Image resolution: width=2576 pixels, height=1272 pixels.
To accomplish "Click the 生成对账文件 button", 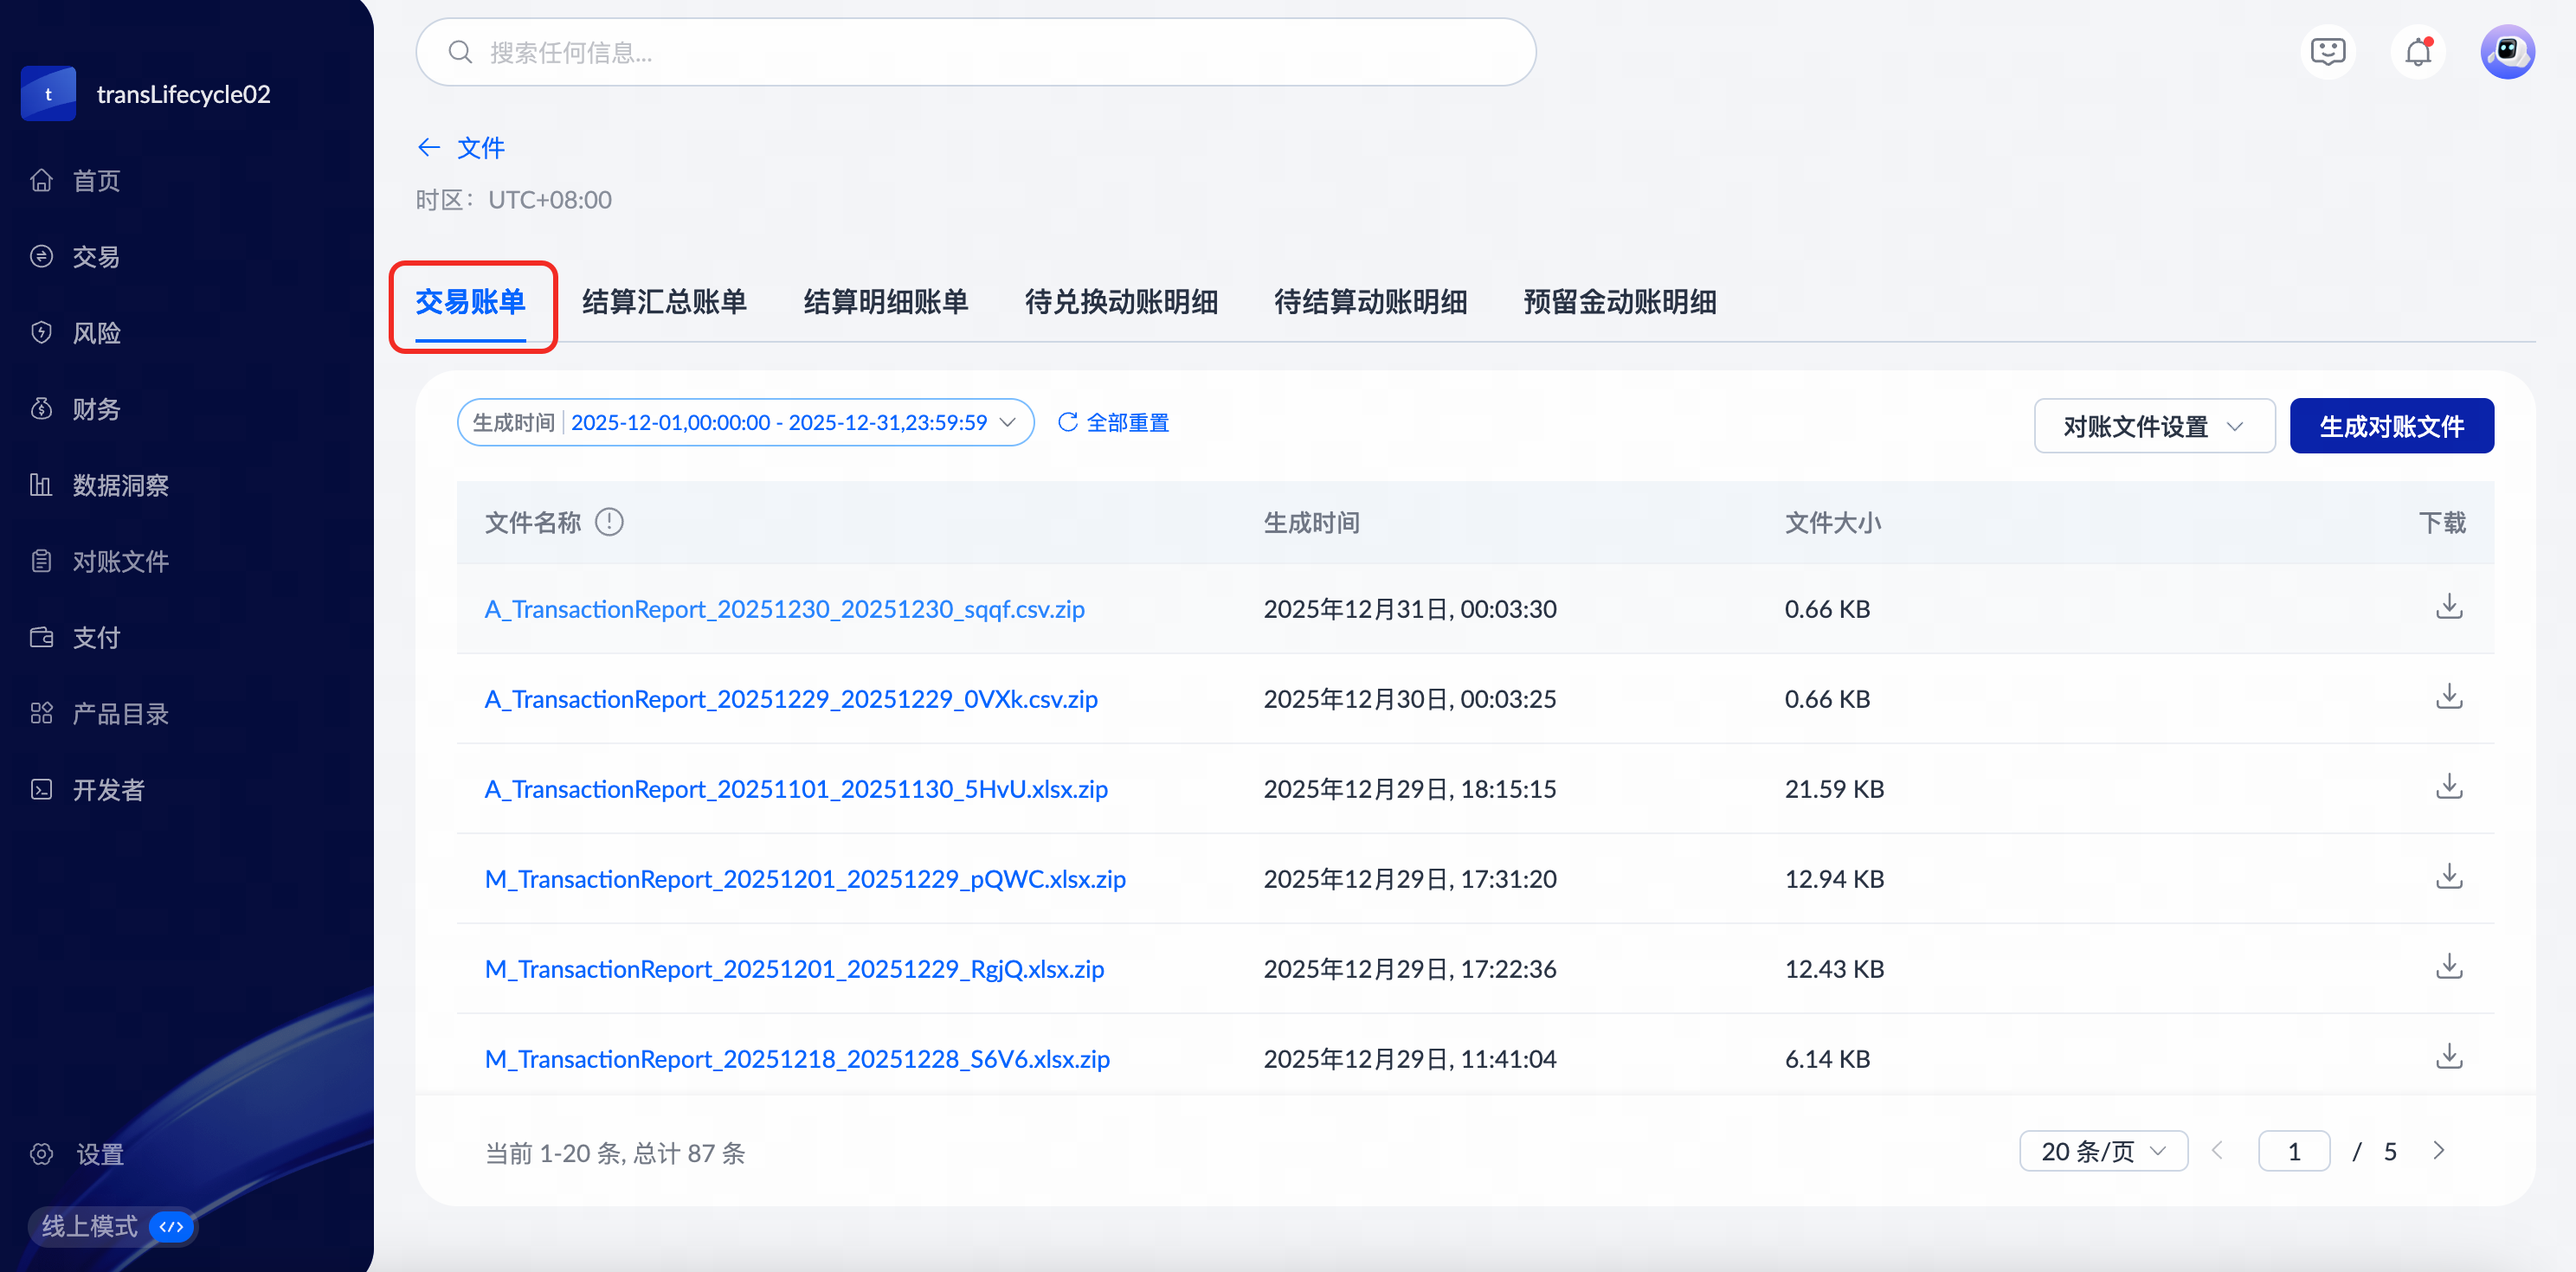I will pyautogui.click(x=2390, y=427).
